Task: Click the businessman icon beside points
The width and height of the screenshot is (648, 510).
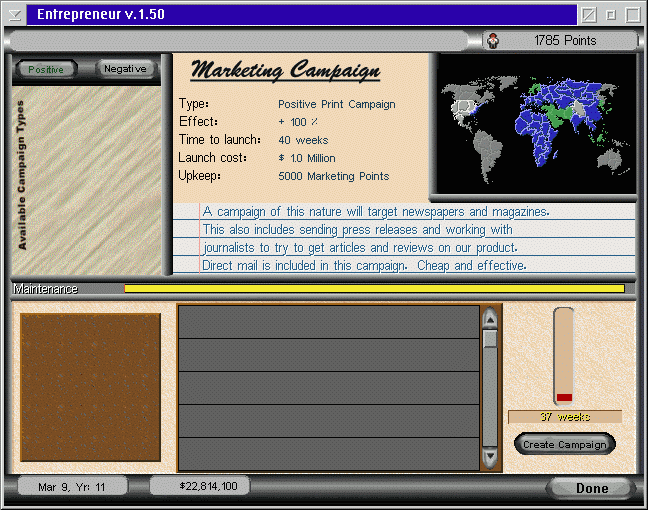Action: 493,41
